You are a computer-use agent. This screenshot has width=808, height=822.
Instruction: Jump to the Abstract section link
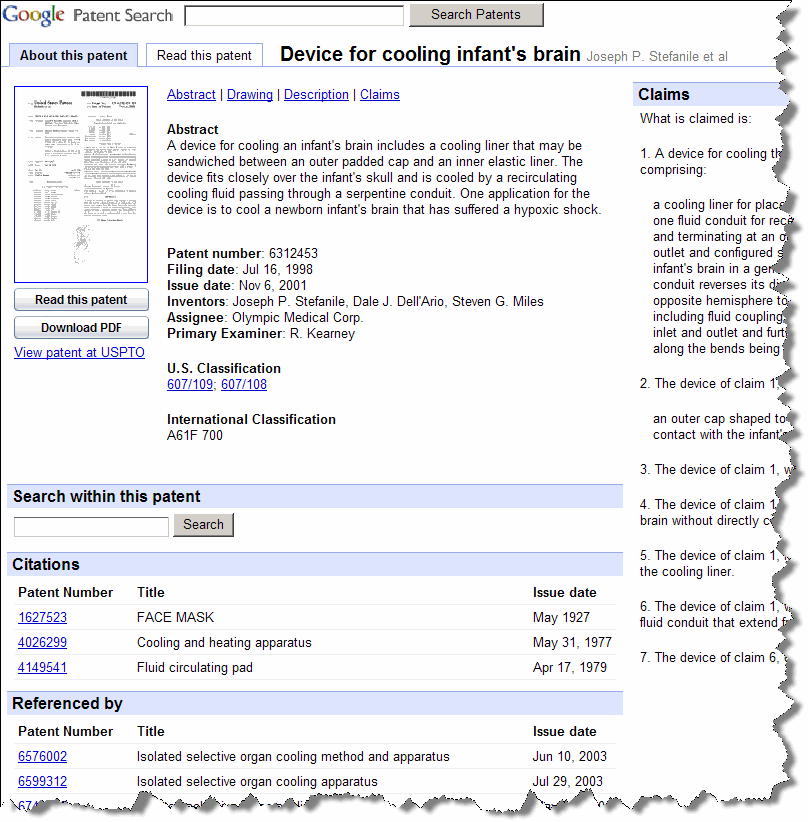click(191, 94)
